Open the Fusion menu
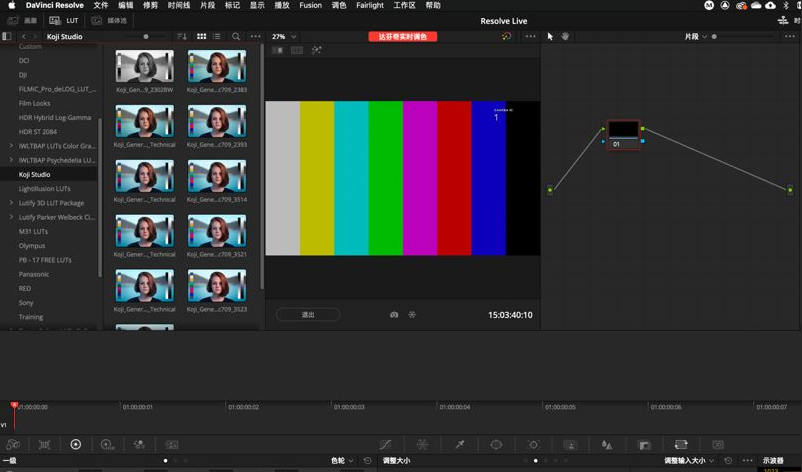The image size is (802, 472). pyautogui.click(x=310, y=5)
